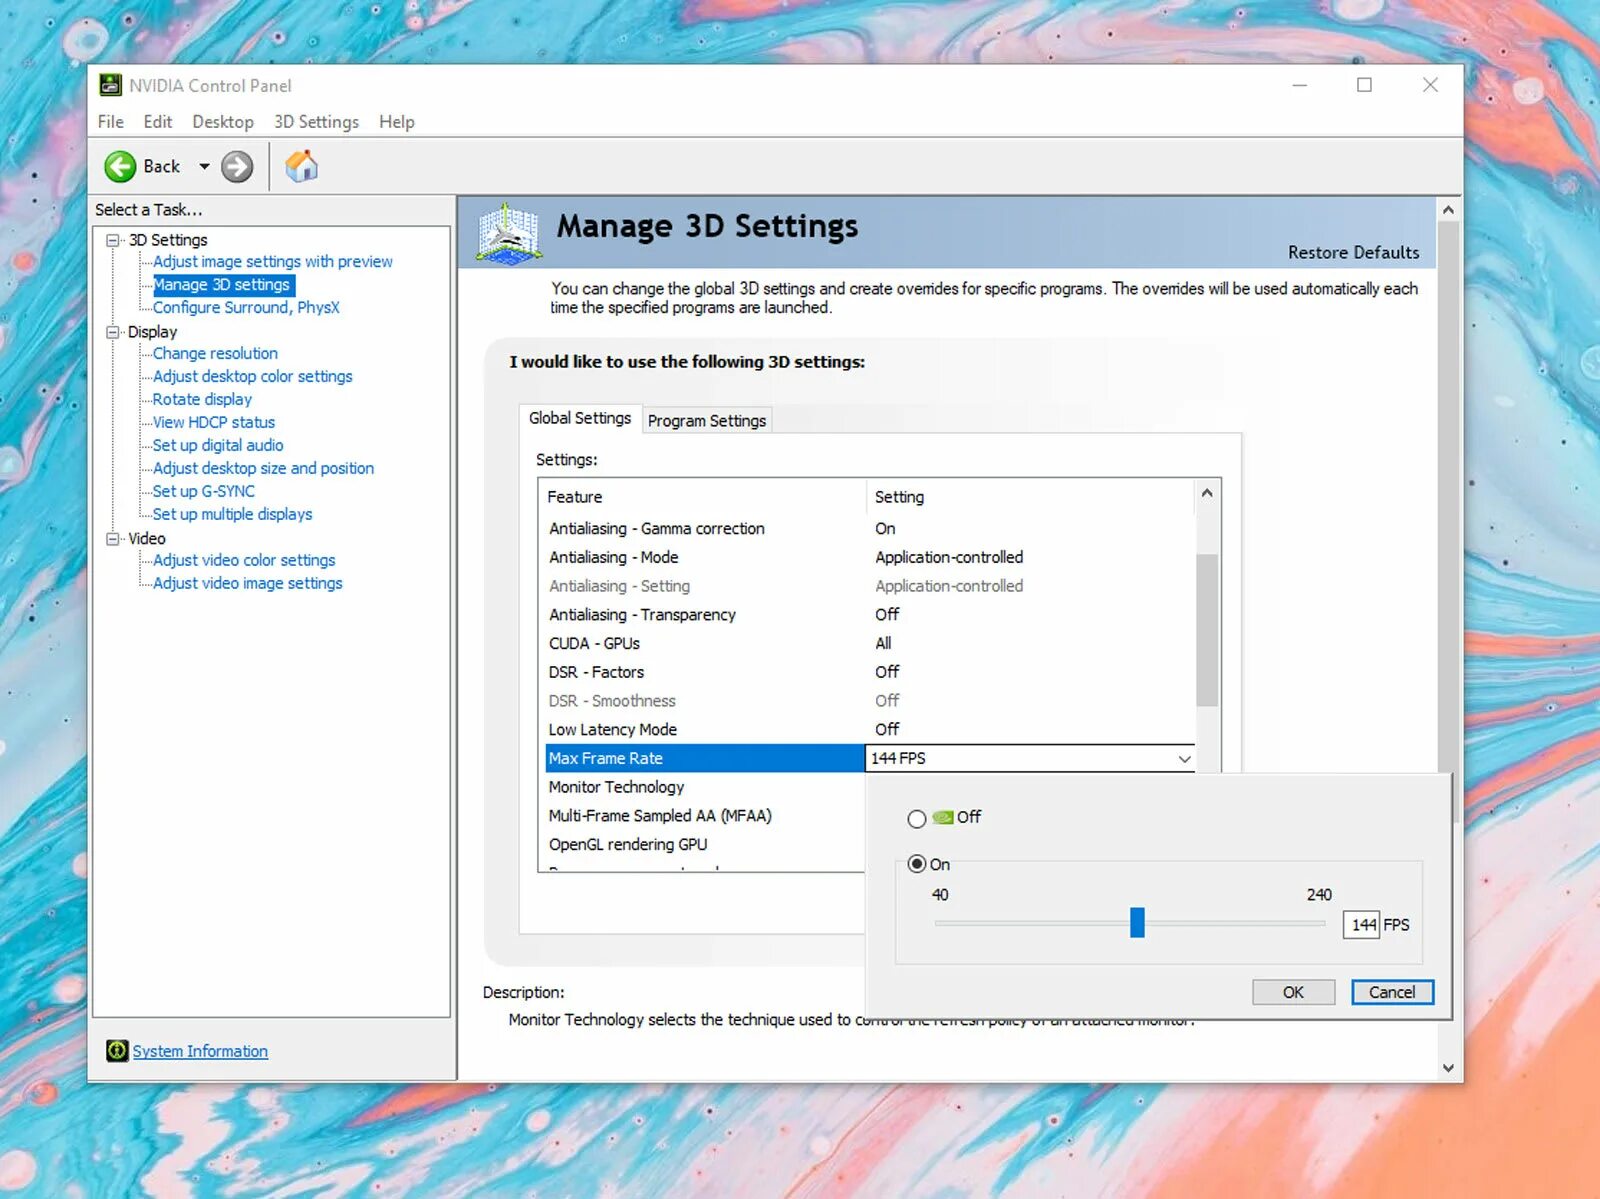Click the settings list scroll up arrow
Image resolution: width=1600 pixels, height=1199 pixels.
[1207, 493]
